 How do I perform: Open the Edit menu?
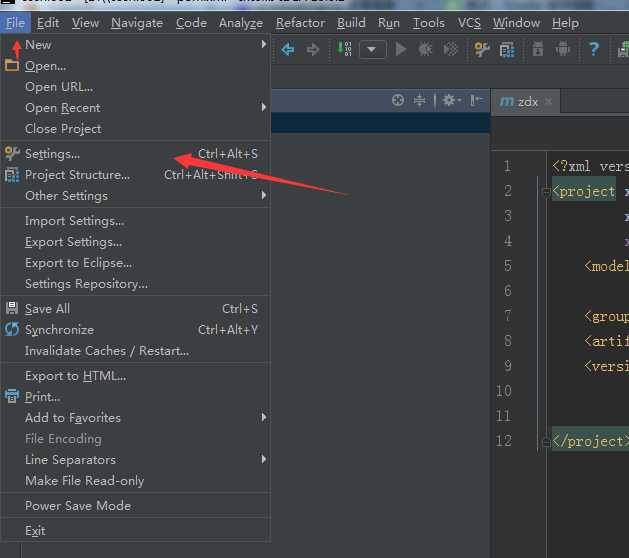[x=48, y=23]
